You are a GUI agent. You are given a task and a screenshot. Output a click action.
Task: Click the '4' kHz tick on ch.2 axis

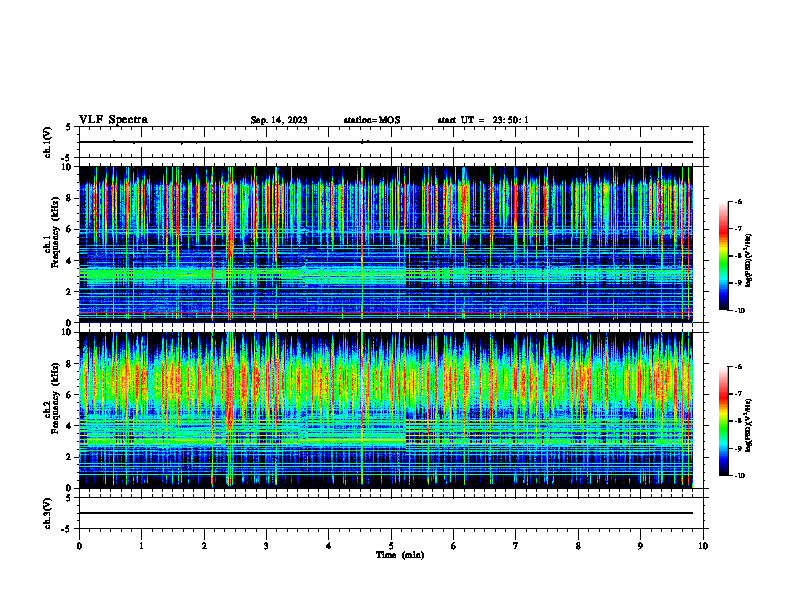(x=70, y=426)
